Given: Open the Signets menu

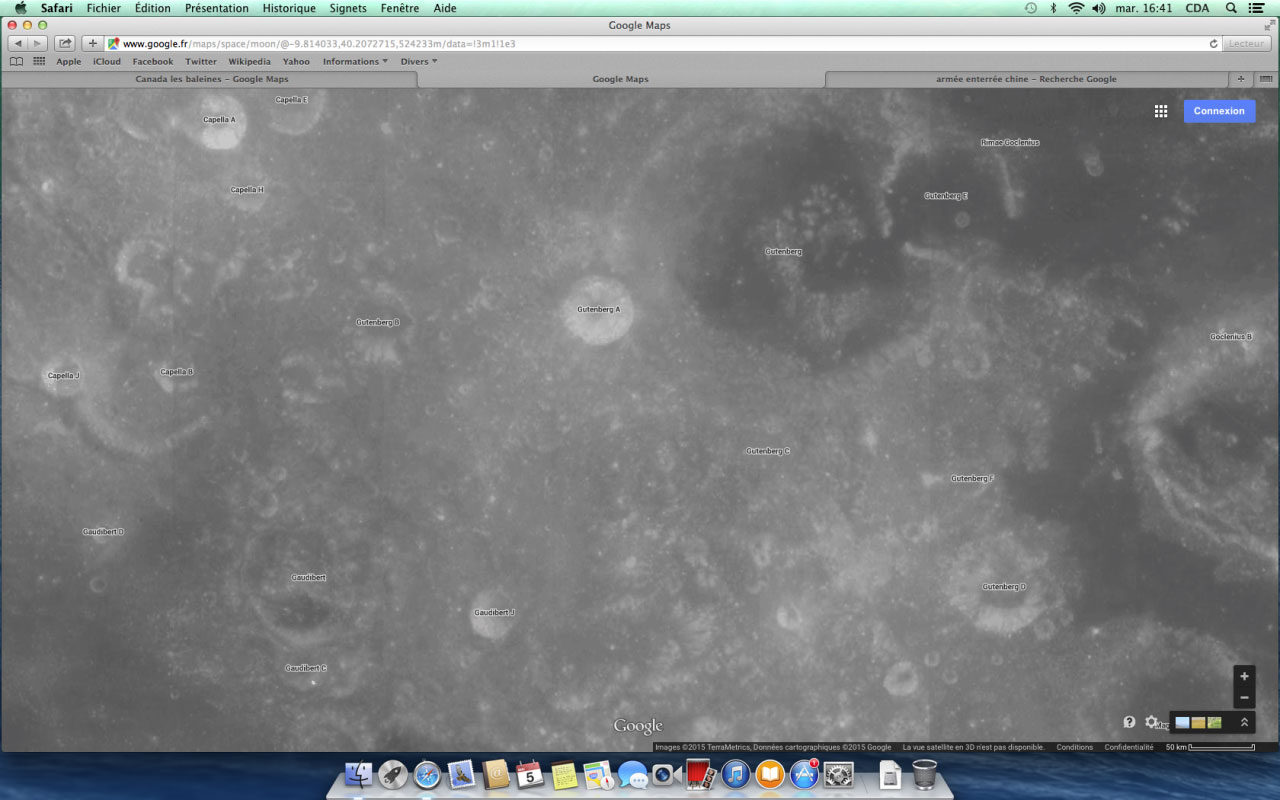Looking at the screenshot, I should pyautogui.click(x=348, y=8).
